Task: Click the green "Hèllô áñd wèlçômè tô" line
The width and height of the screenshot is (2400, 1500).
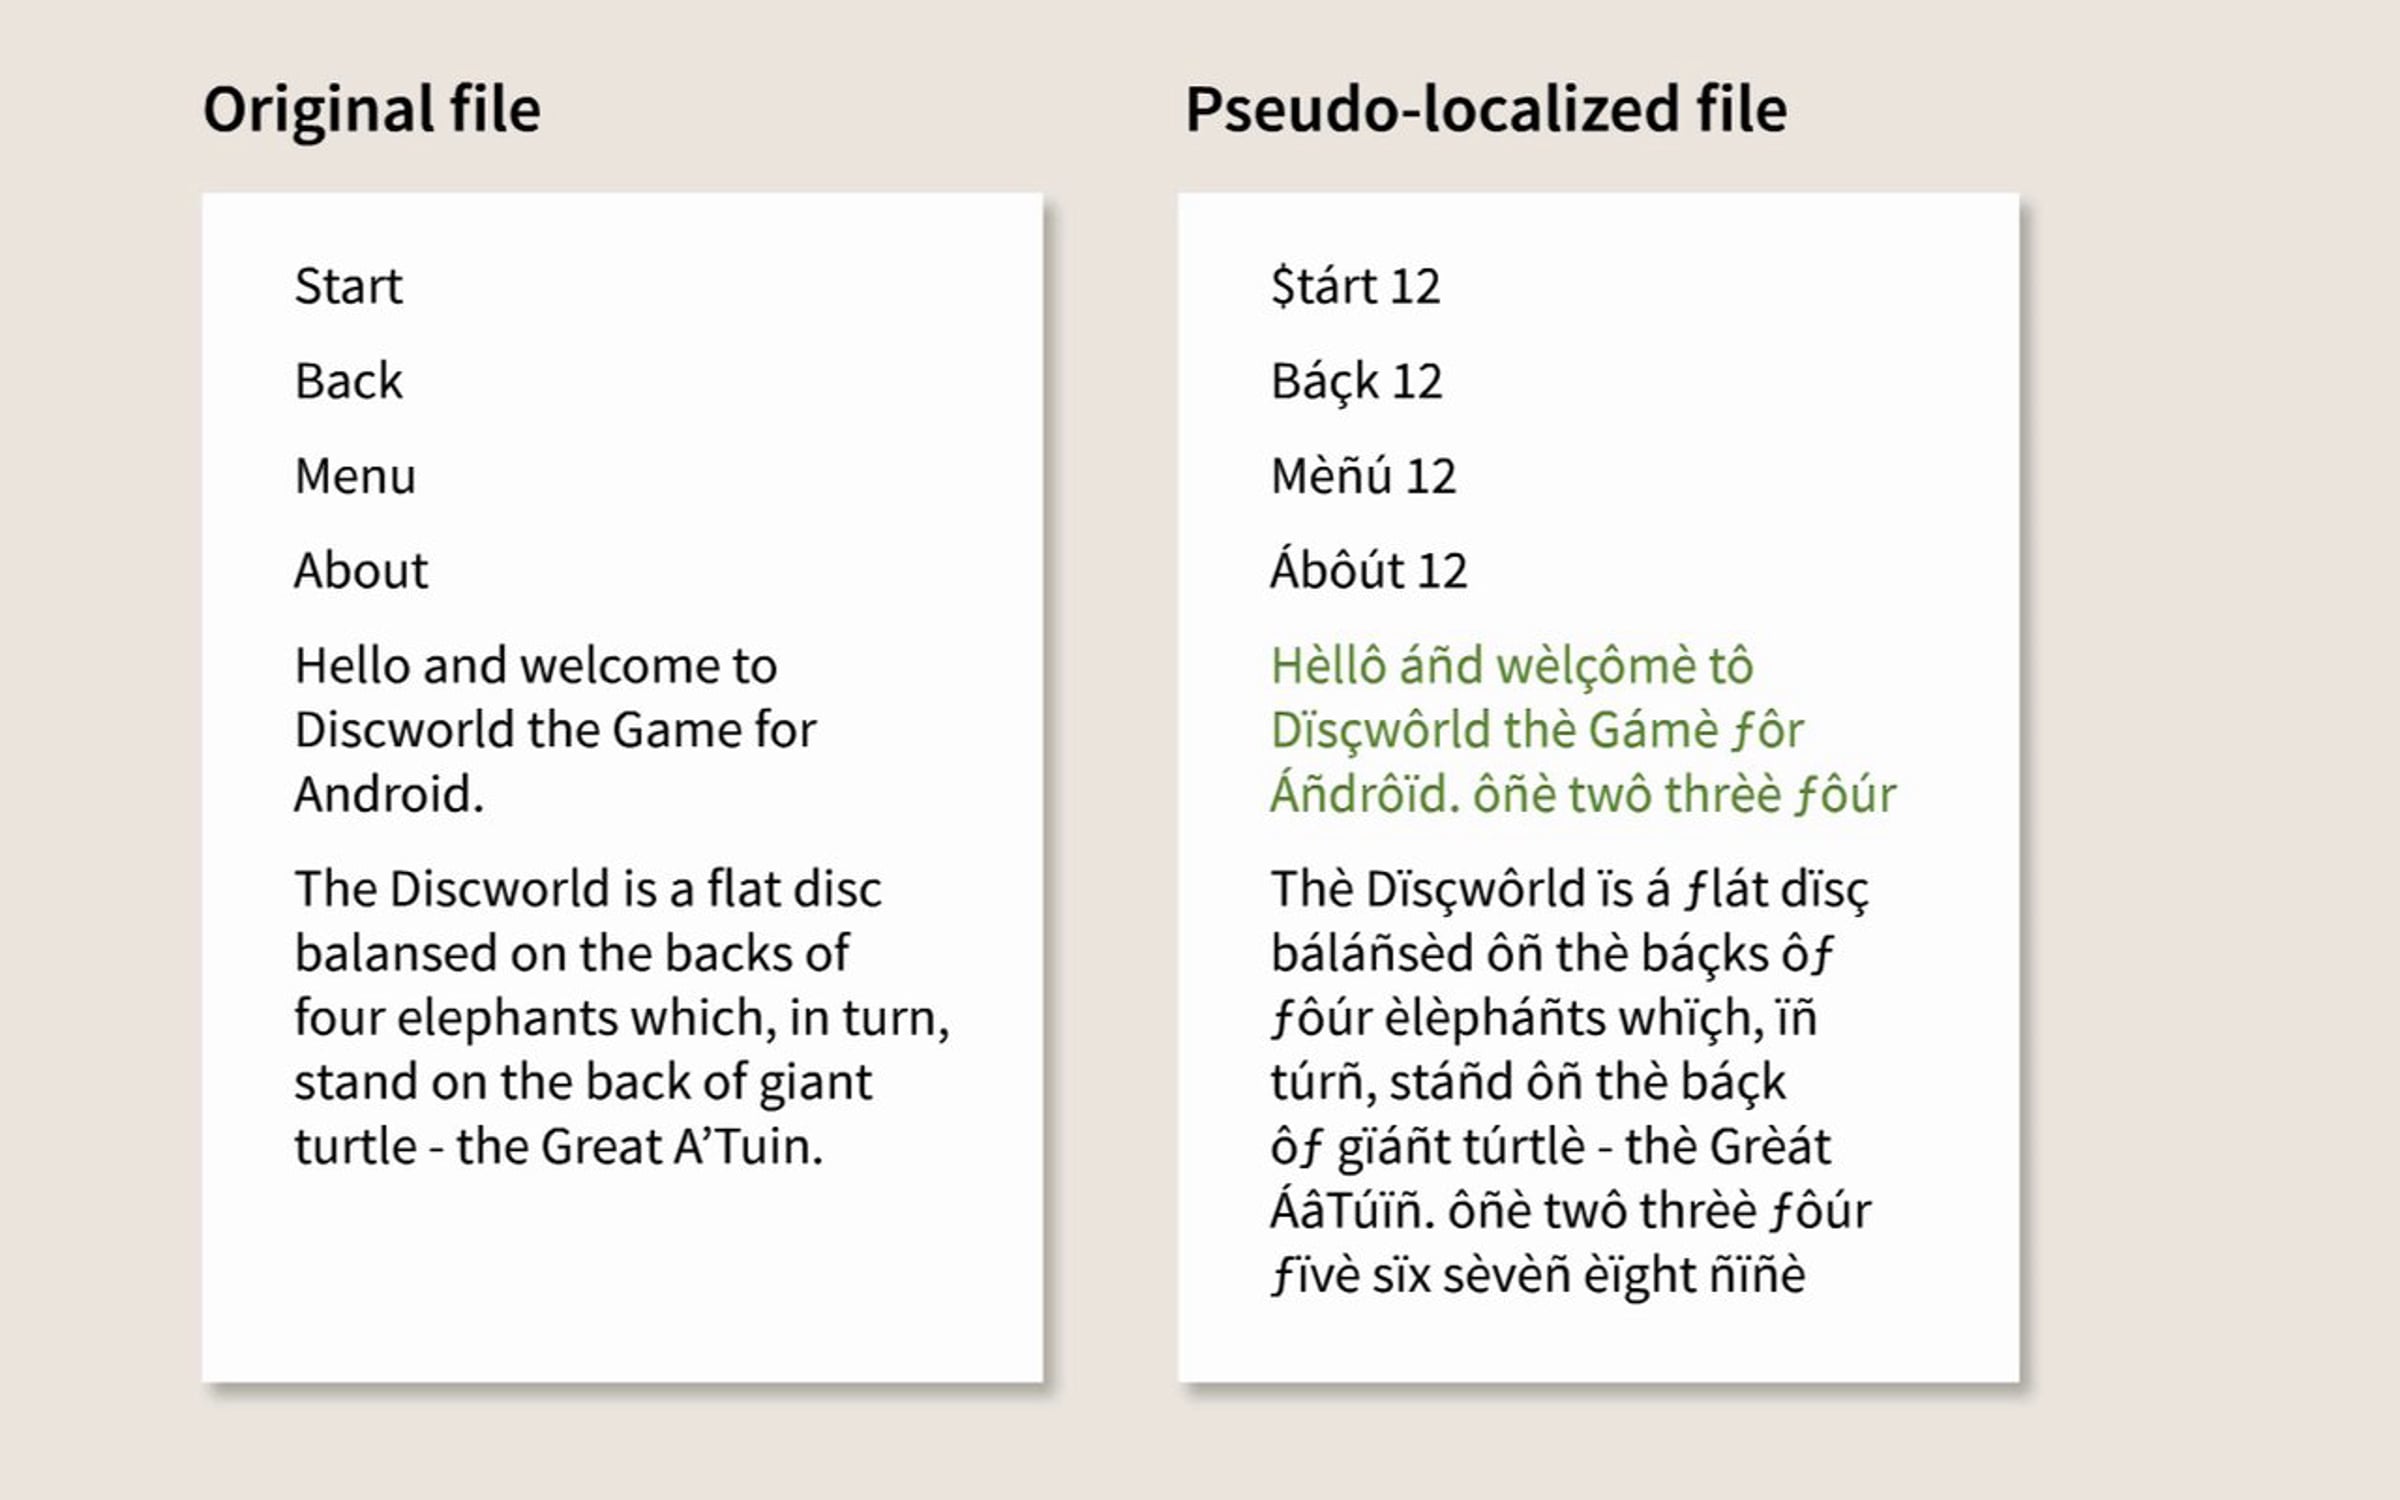Action: click(1512, 666)
